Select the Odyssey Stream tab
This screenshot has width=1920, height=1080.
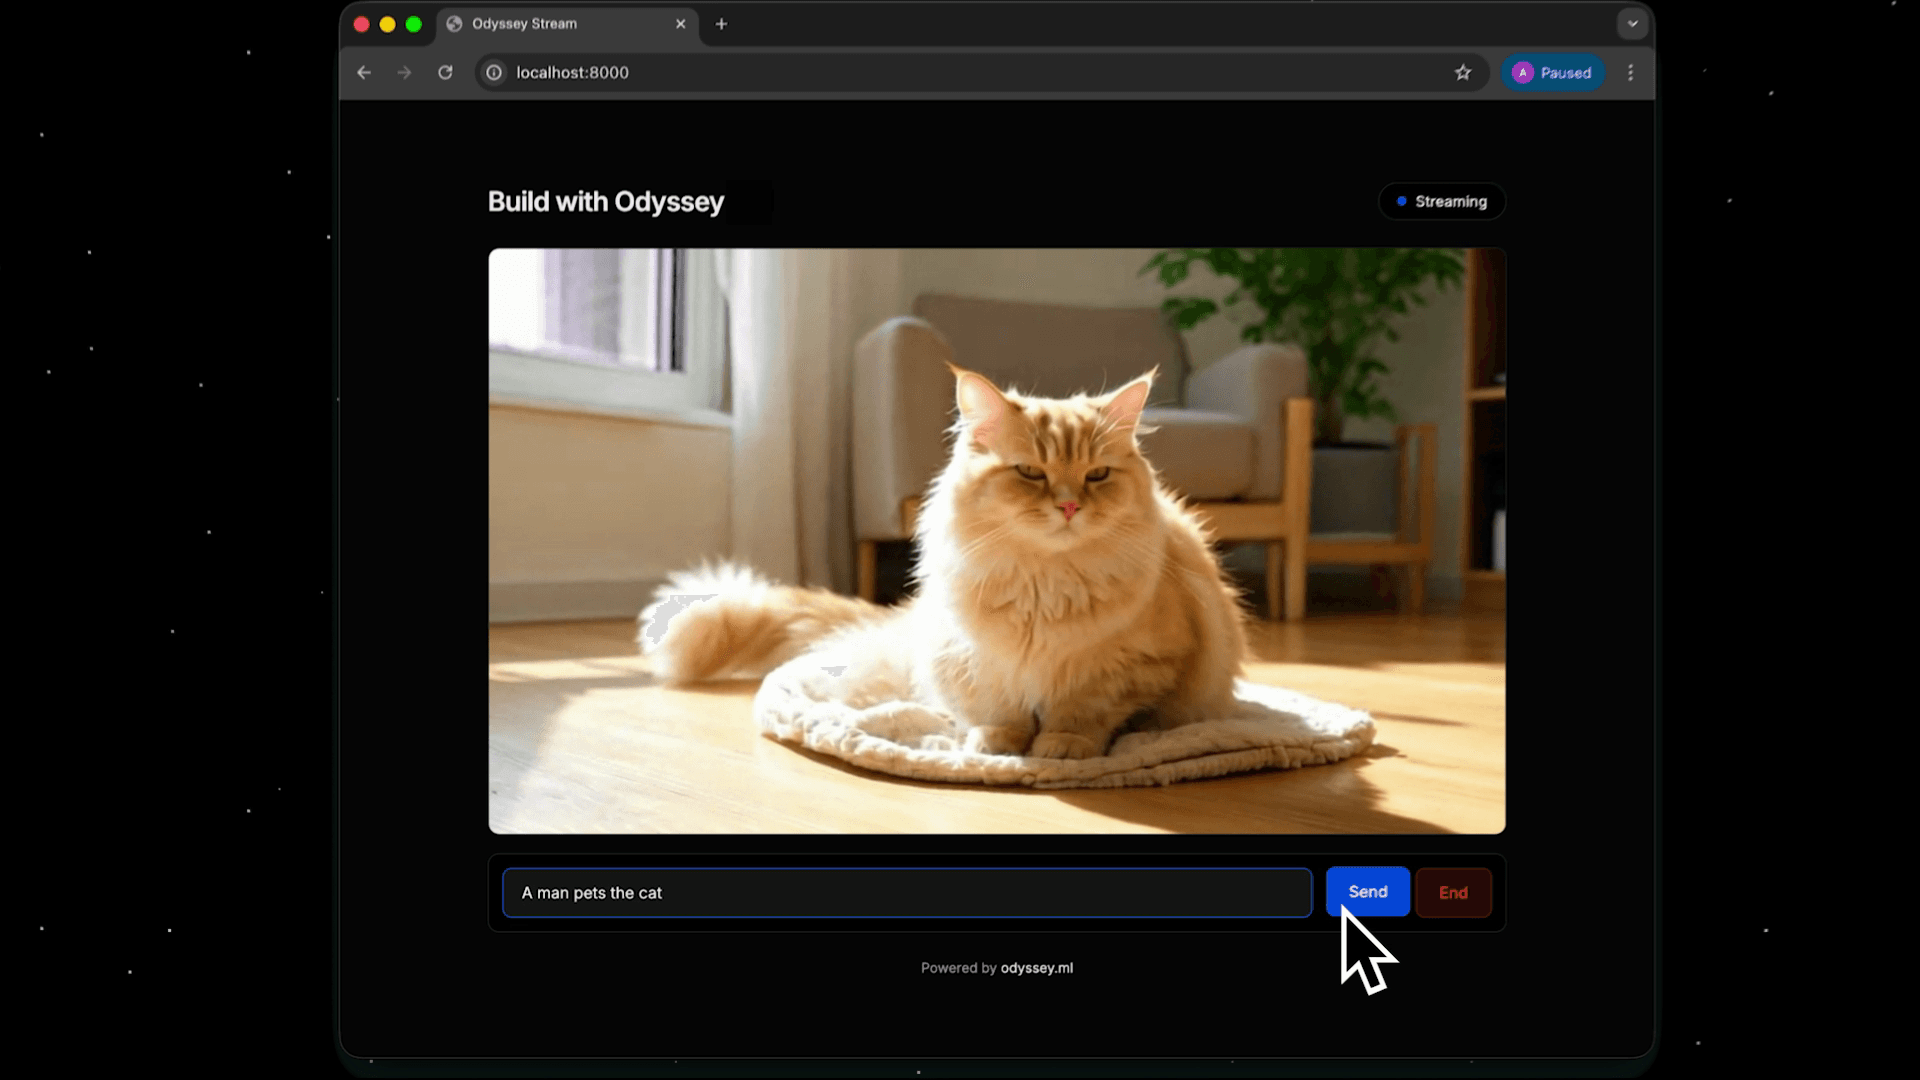[560, 24]
